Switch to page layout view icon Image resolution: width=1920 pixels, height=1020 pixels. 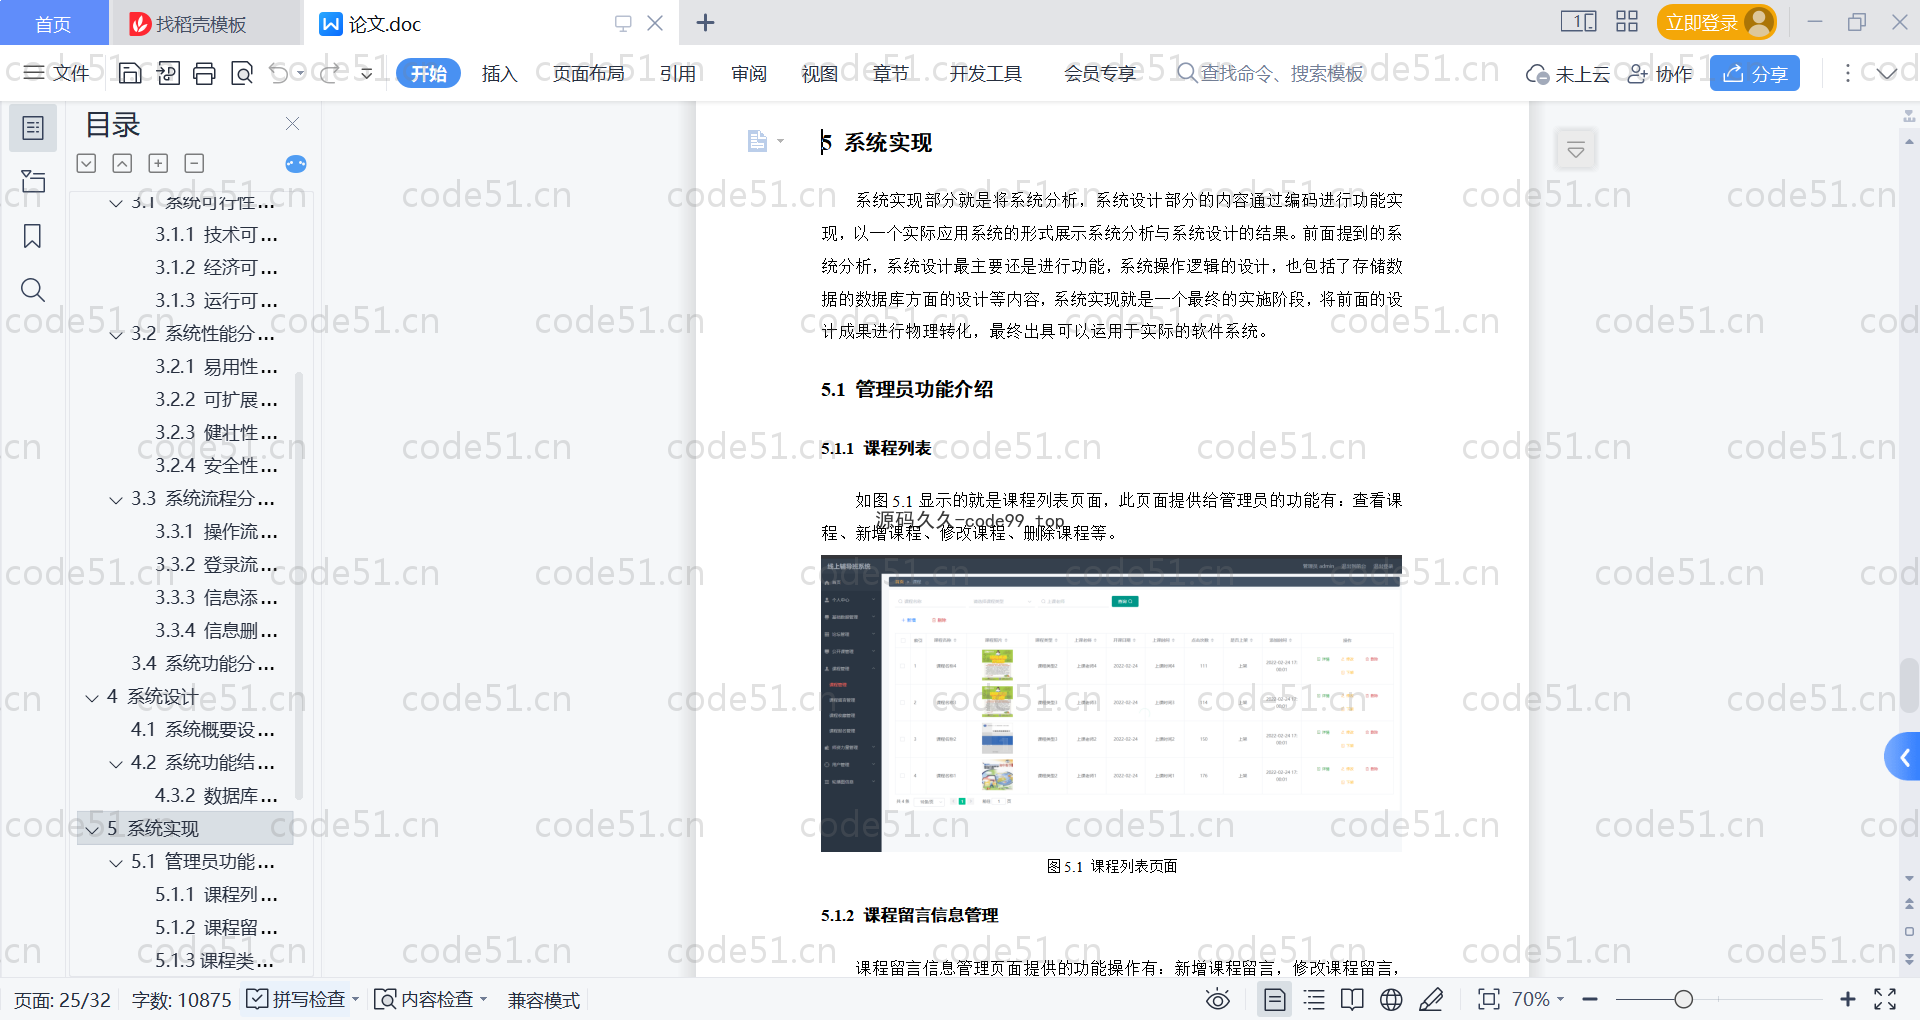(1275, 999)
